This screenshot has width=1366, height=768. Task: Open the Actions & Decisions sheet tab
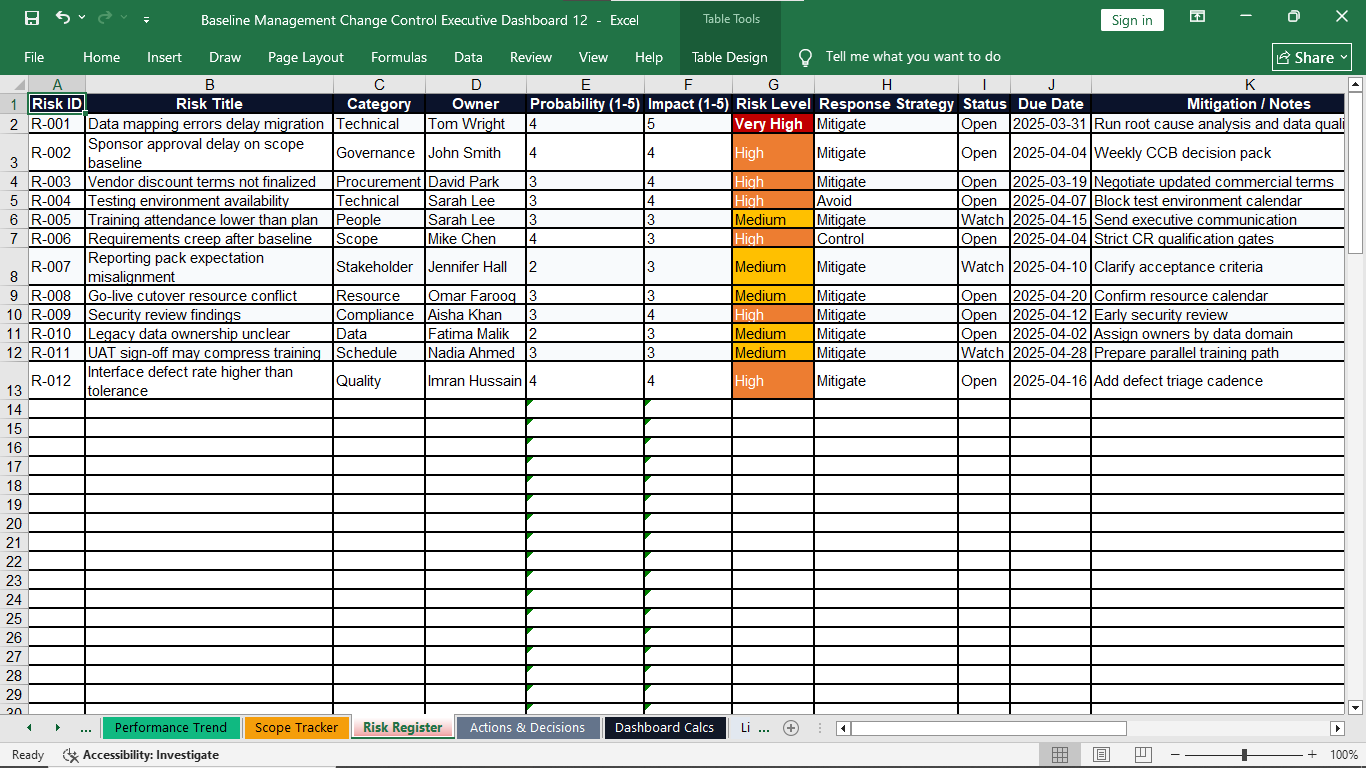tap(527, 728)
